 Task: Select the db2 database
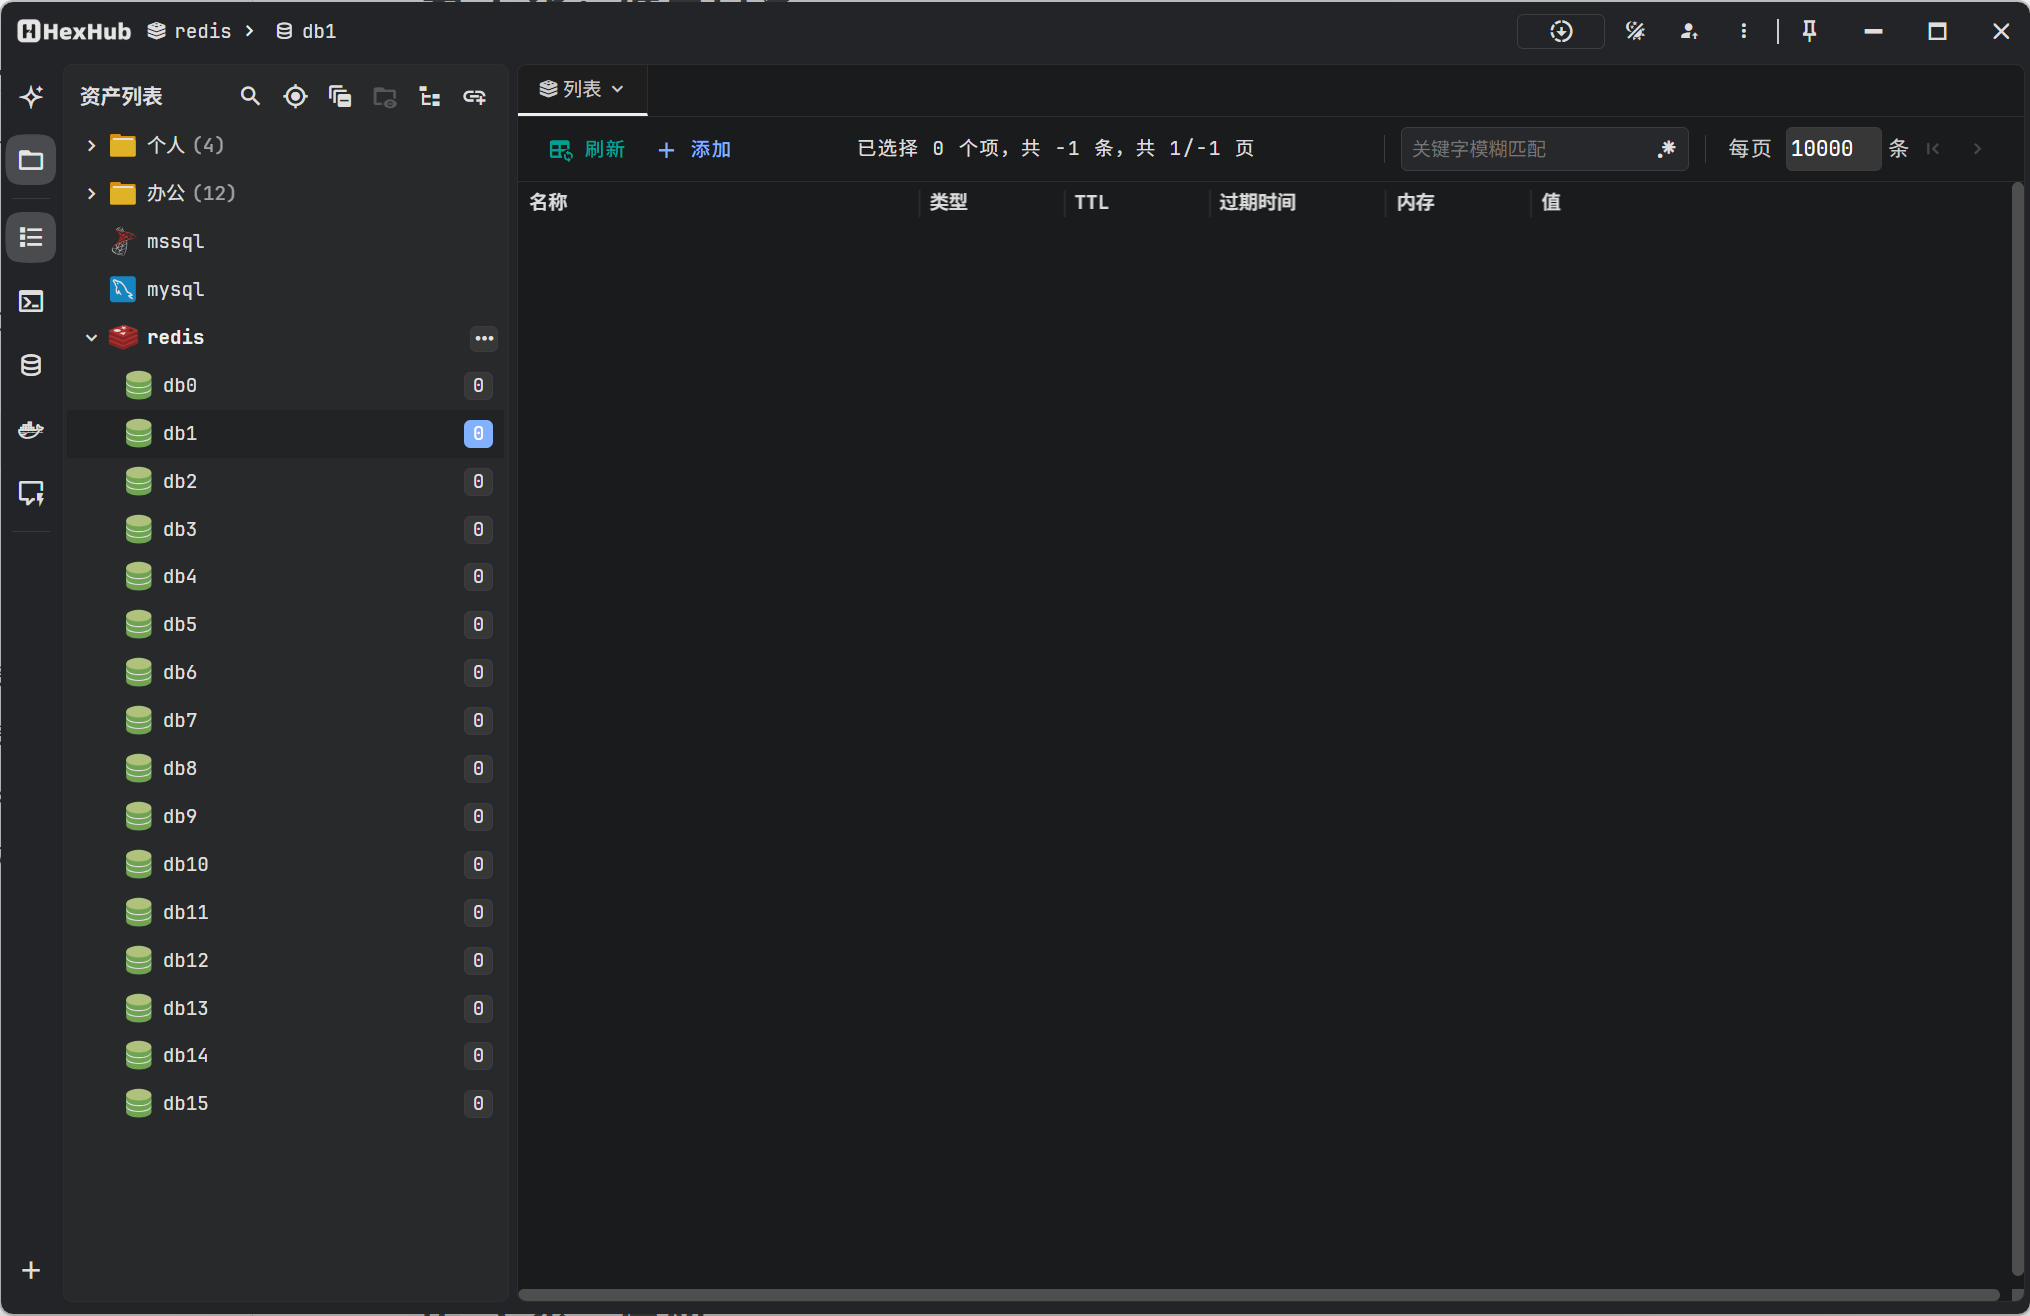coord(285,481)
